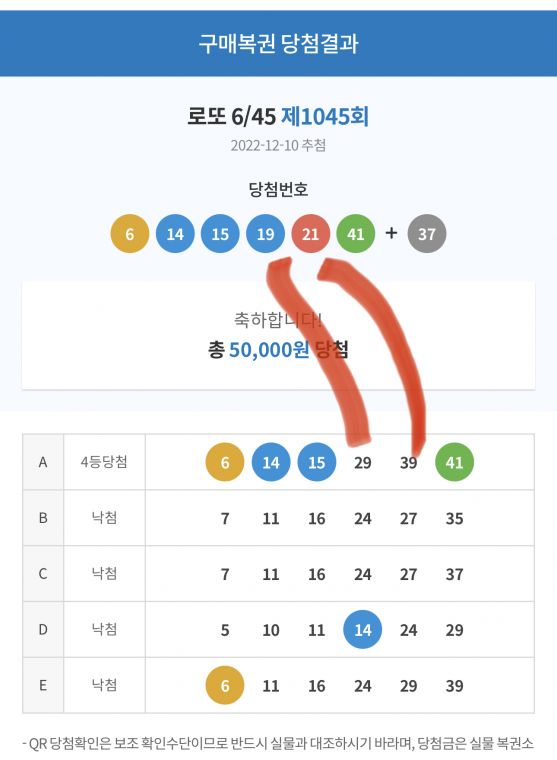
Task: Click the 4등당첨 result in row A
Action: tap(104, 461)
